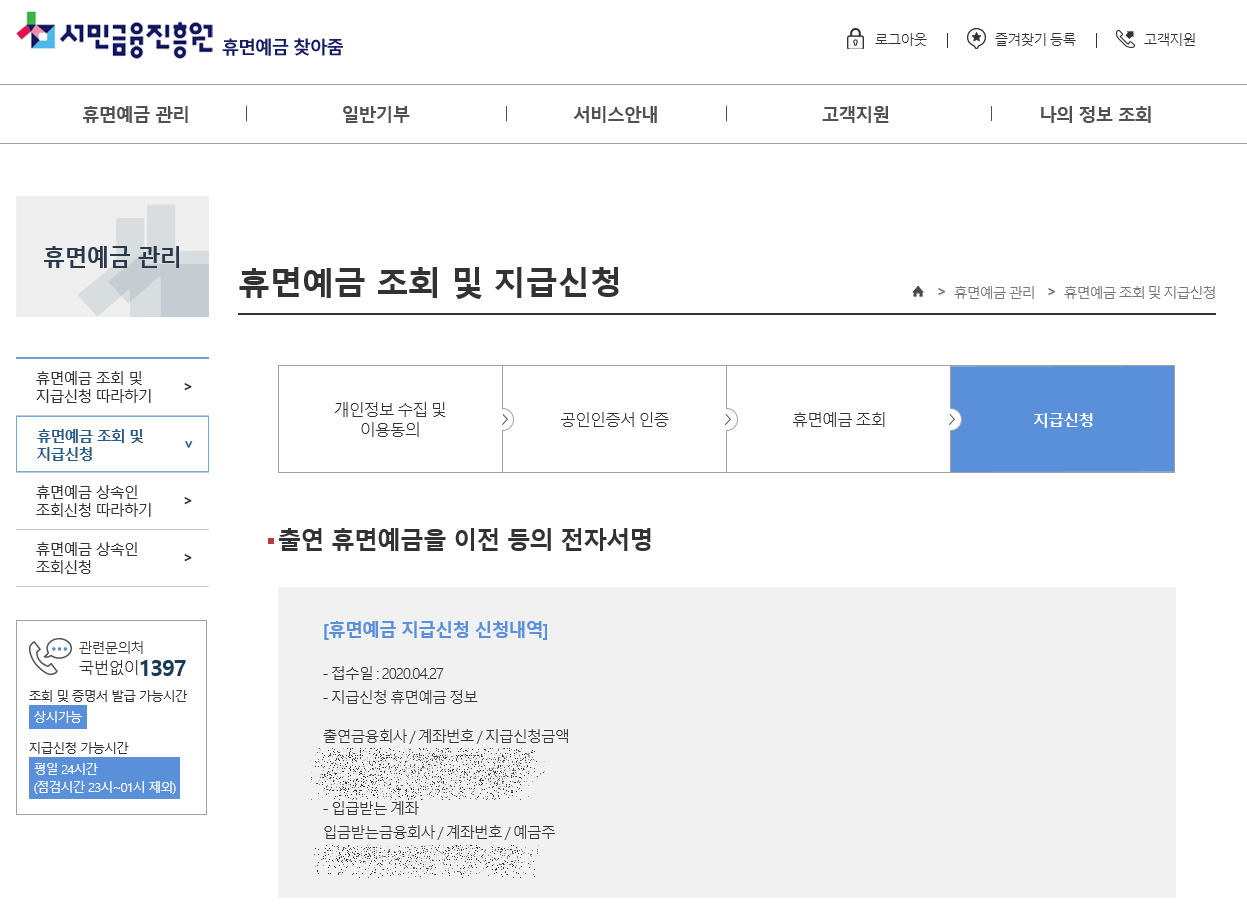The height and width of the screenshot is (915, 1247).
Task: Click the home icon in the breadcrumb
Action: [x=917, y=293]
